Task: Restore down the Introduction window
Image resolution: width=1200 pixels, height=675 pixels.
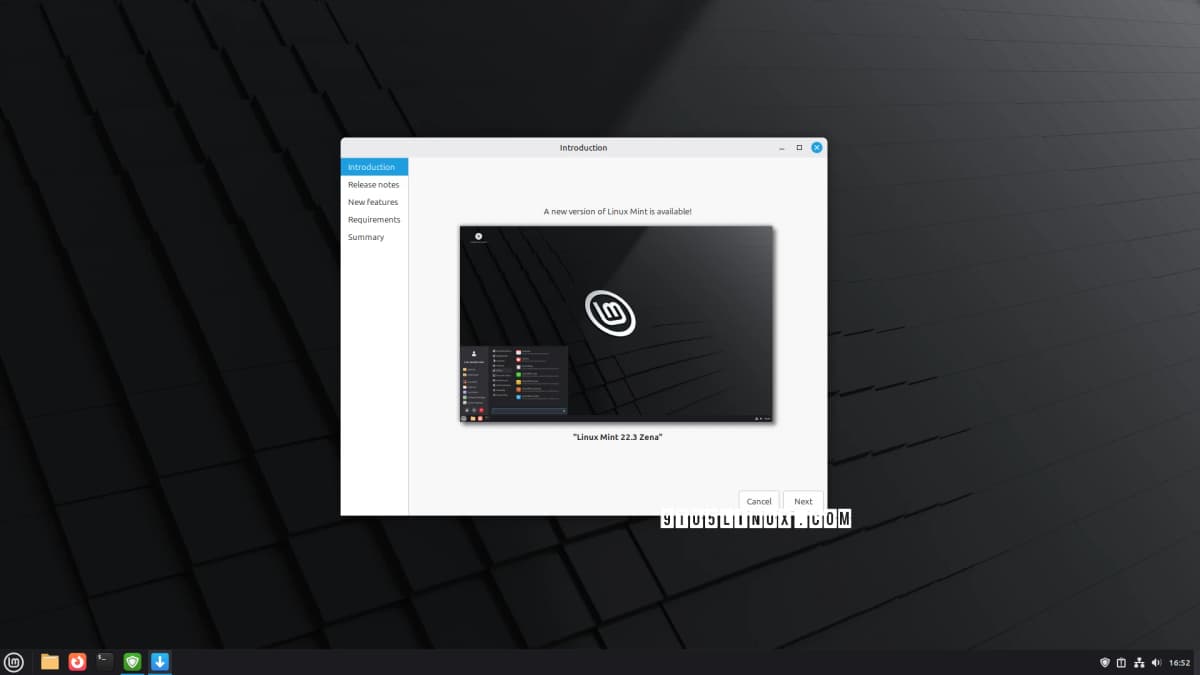Action: [x=798, y=146]
